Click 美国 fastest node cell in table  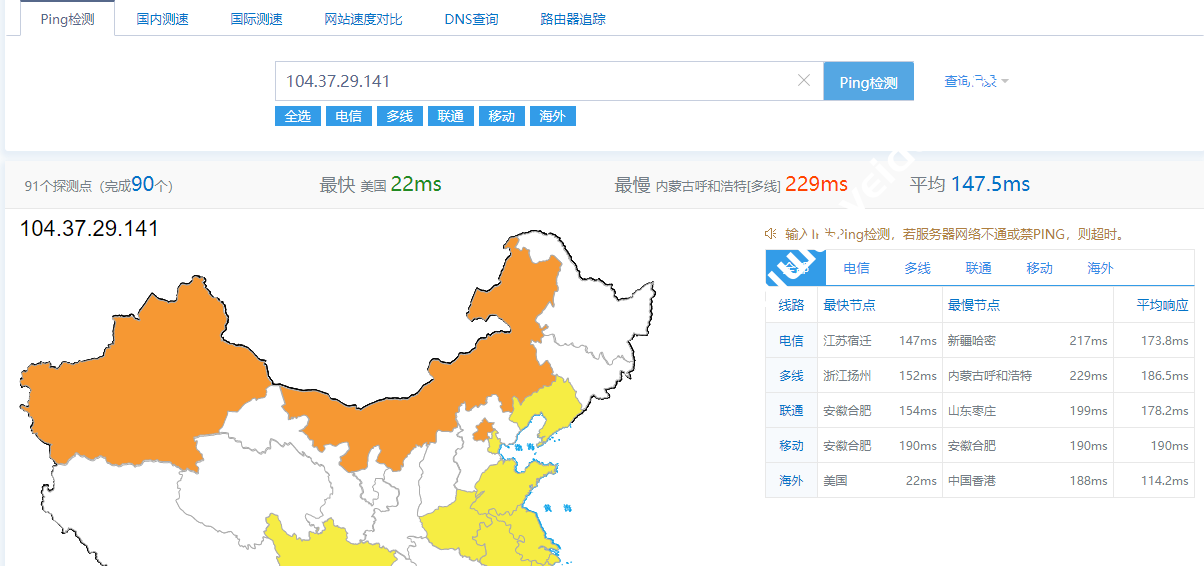click(835, 481)
